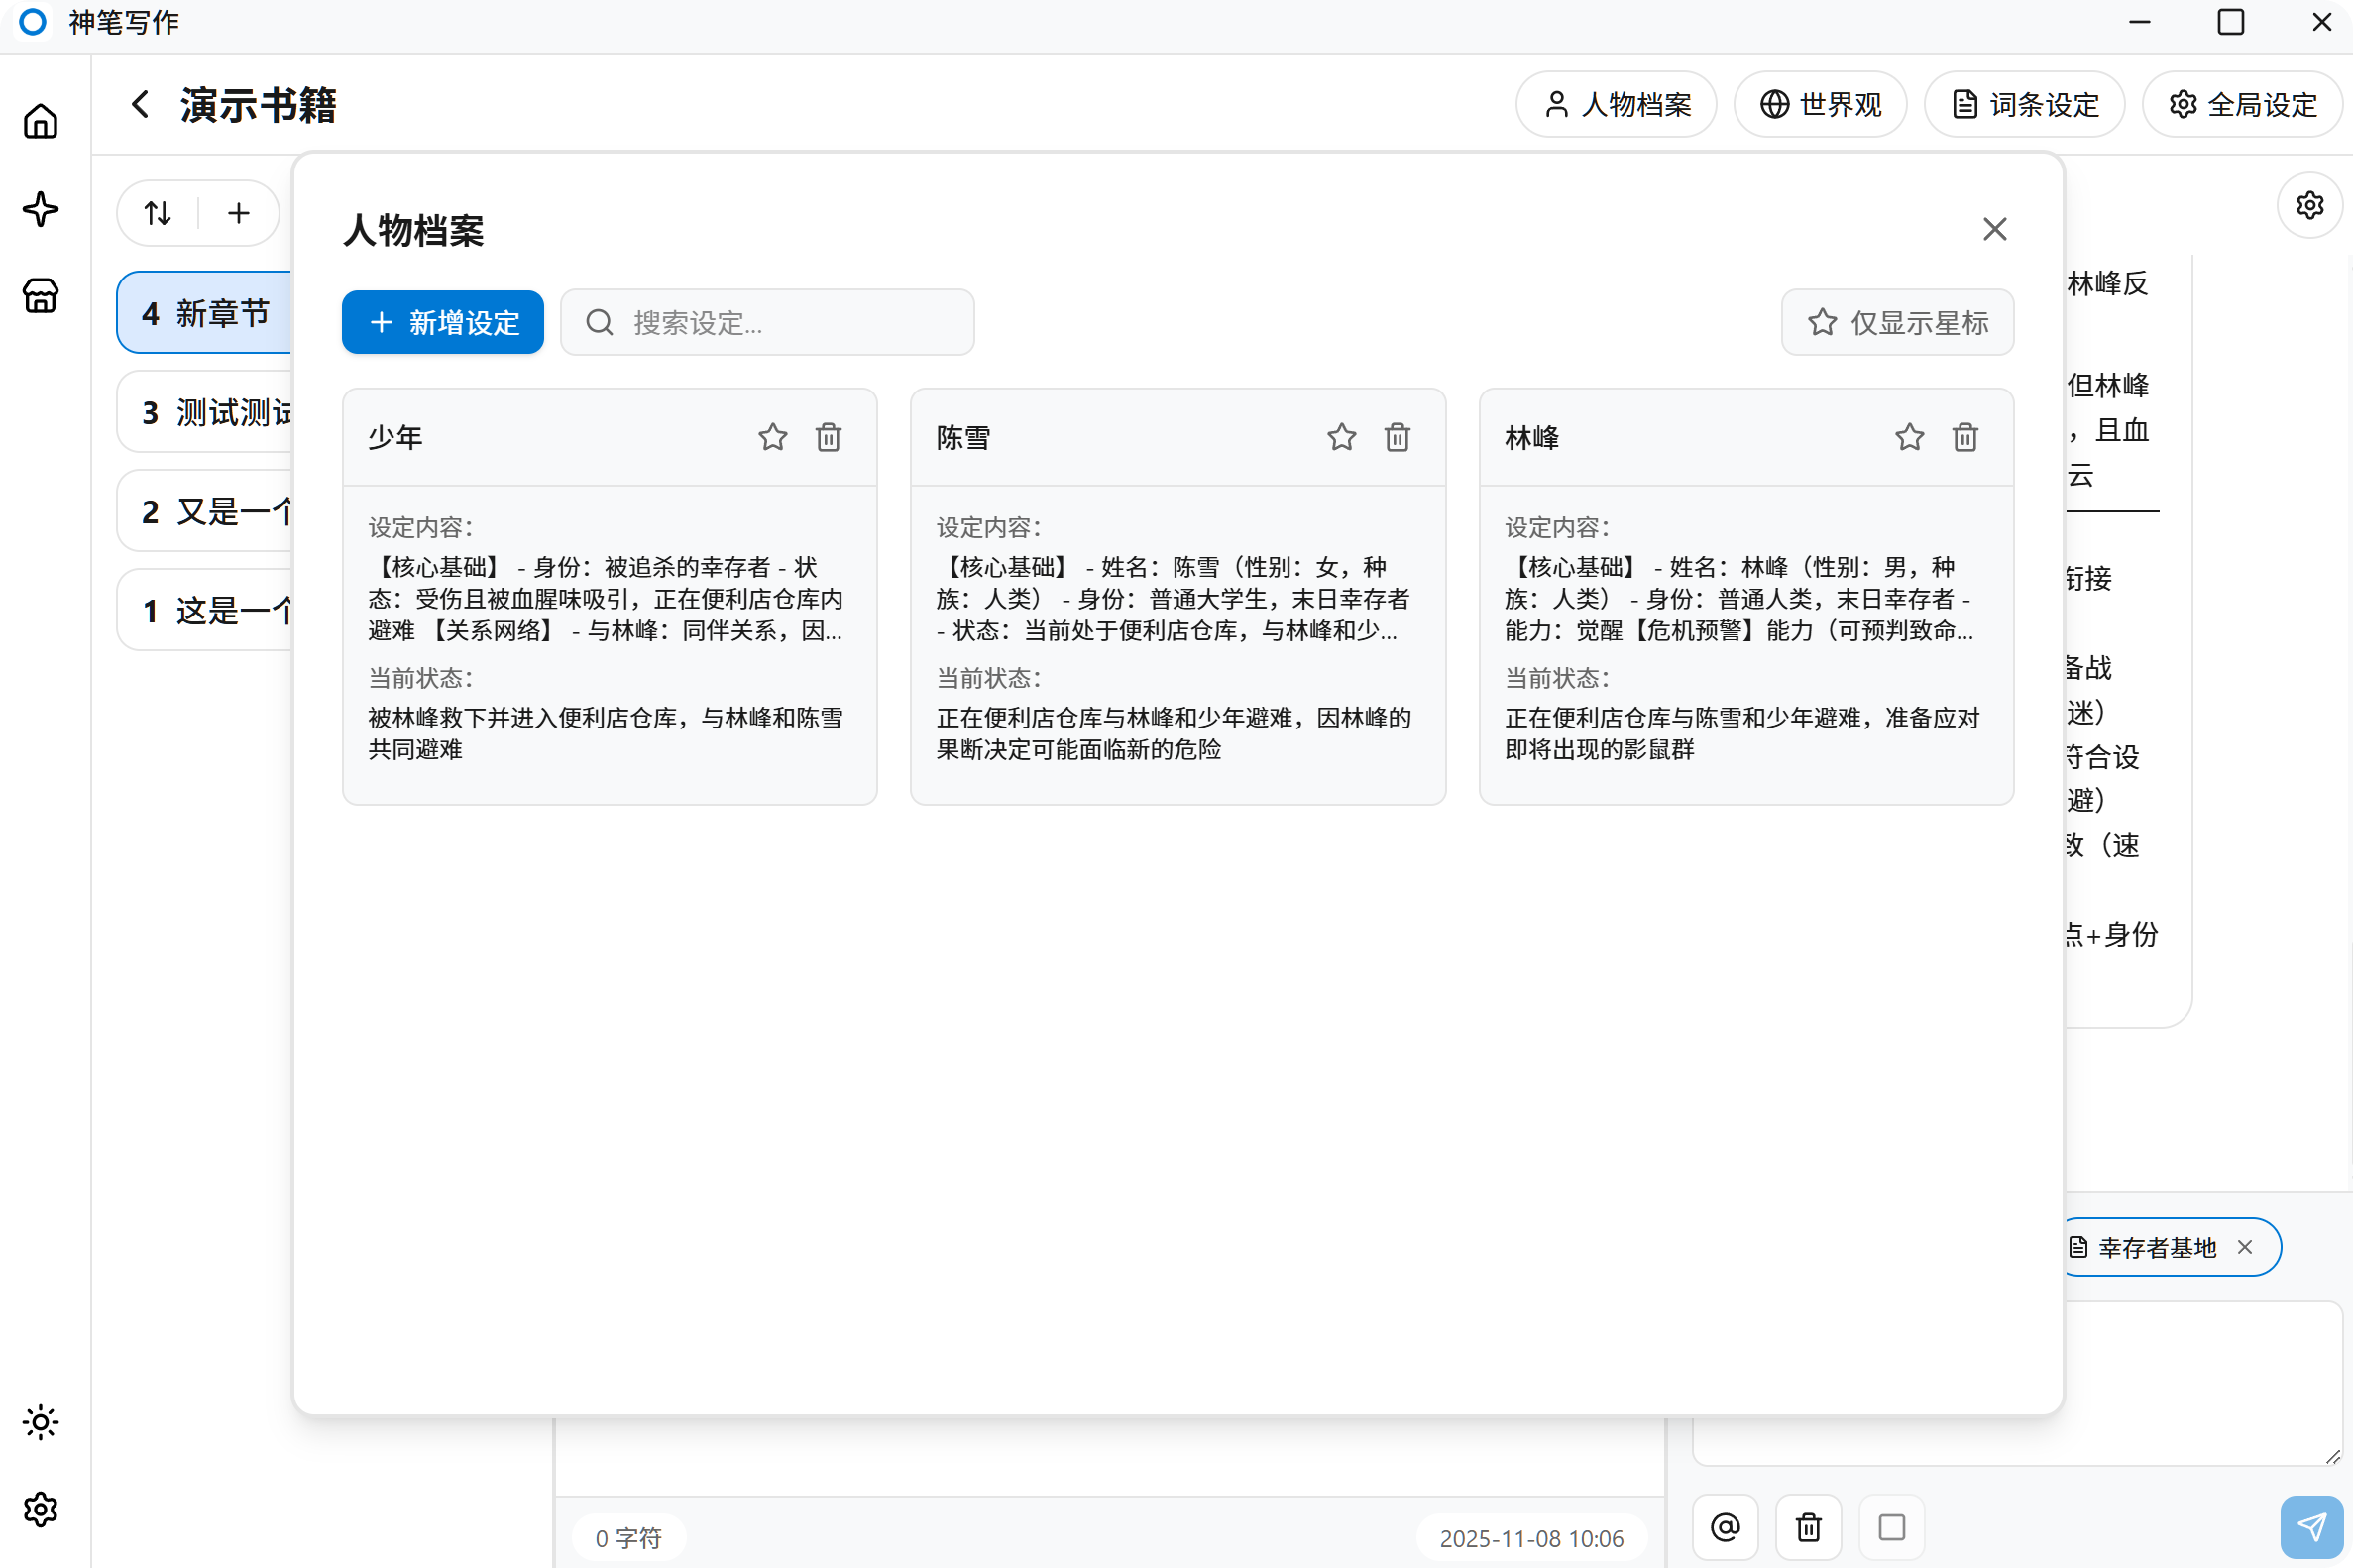This screenshot has width=2353, height=1568.
Task: Go back with the left chevron
Action: tap(140, 104)
